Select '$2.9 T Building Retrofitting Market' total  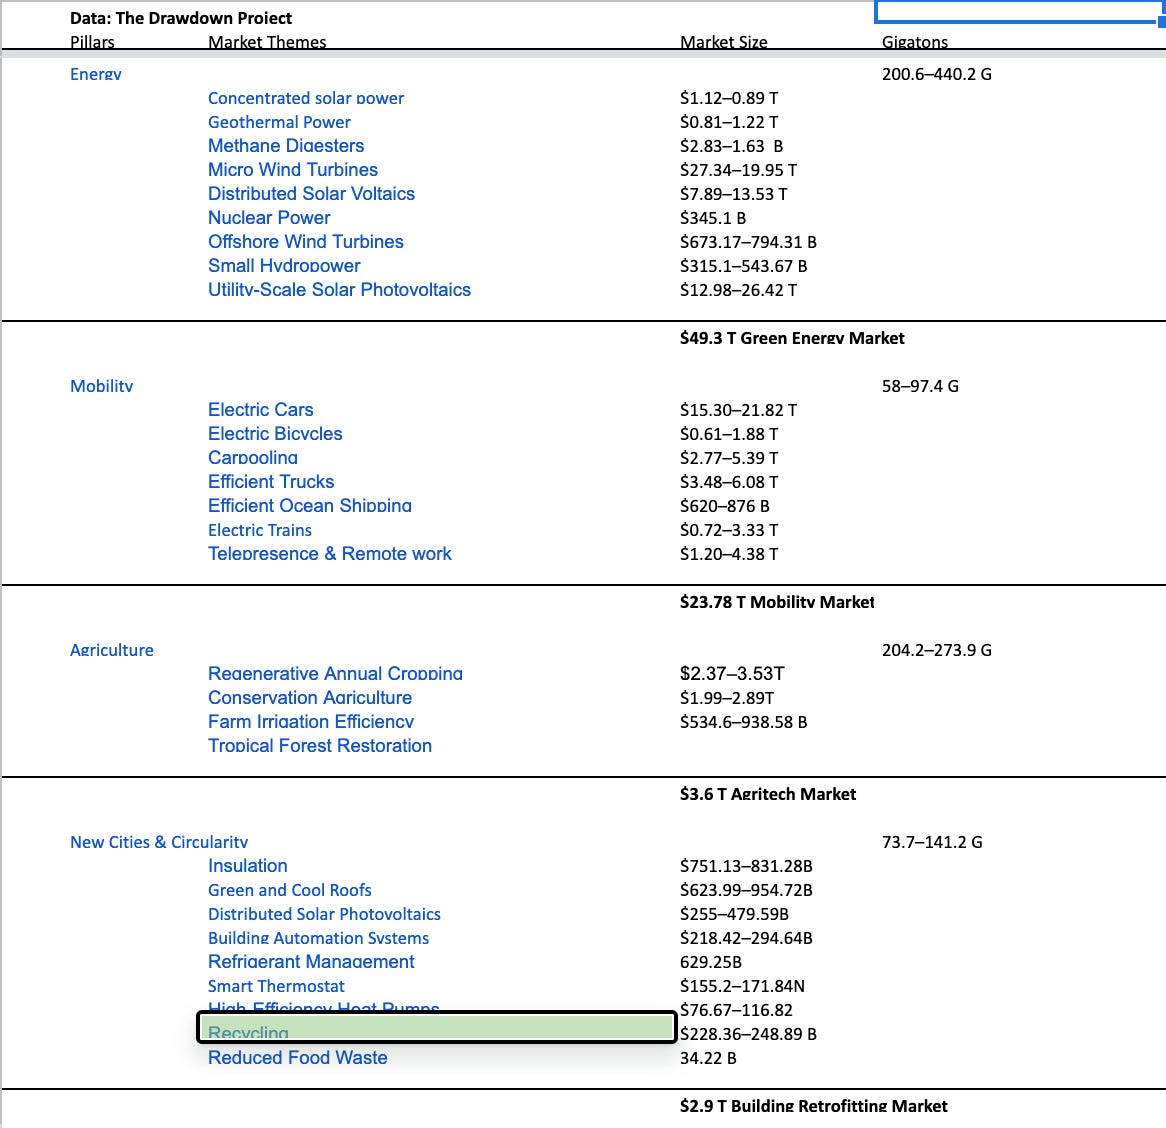point(814,1106)
